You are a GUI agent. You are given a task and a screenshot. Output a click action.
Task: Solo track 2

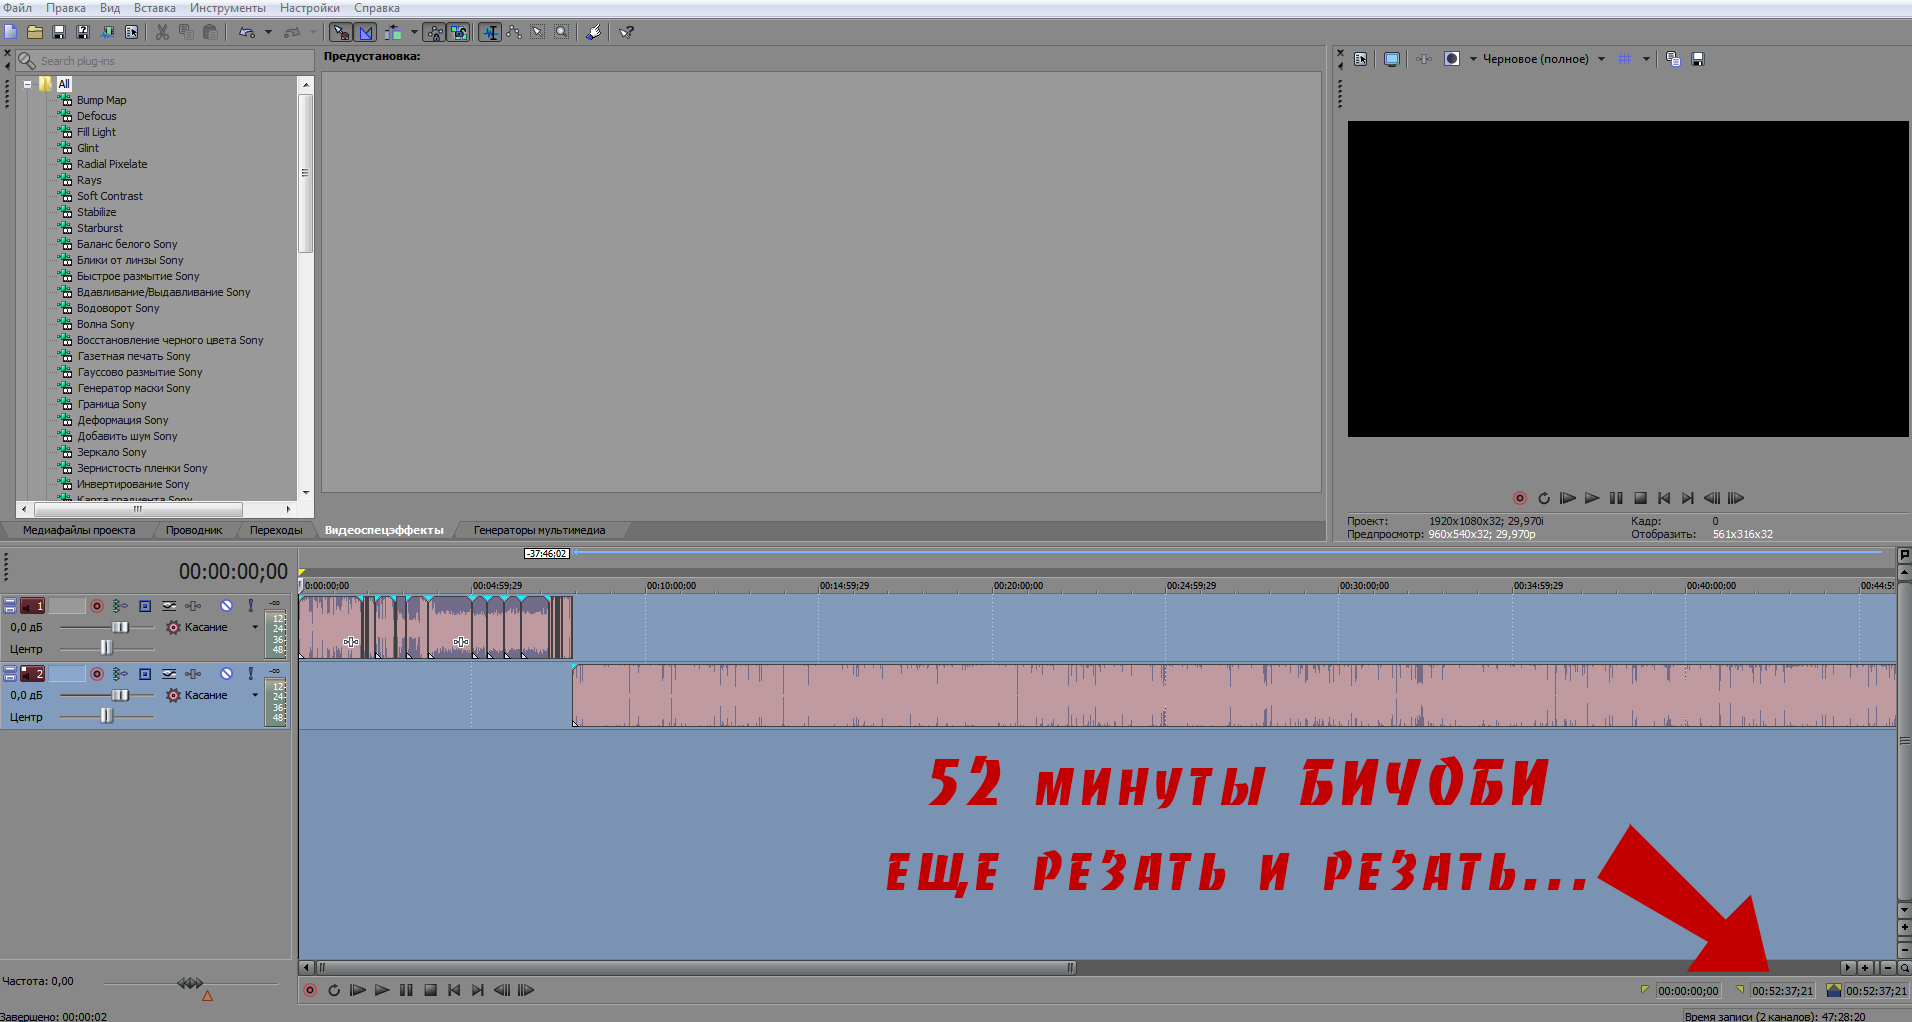click(x=251, y=674)
